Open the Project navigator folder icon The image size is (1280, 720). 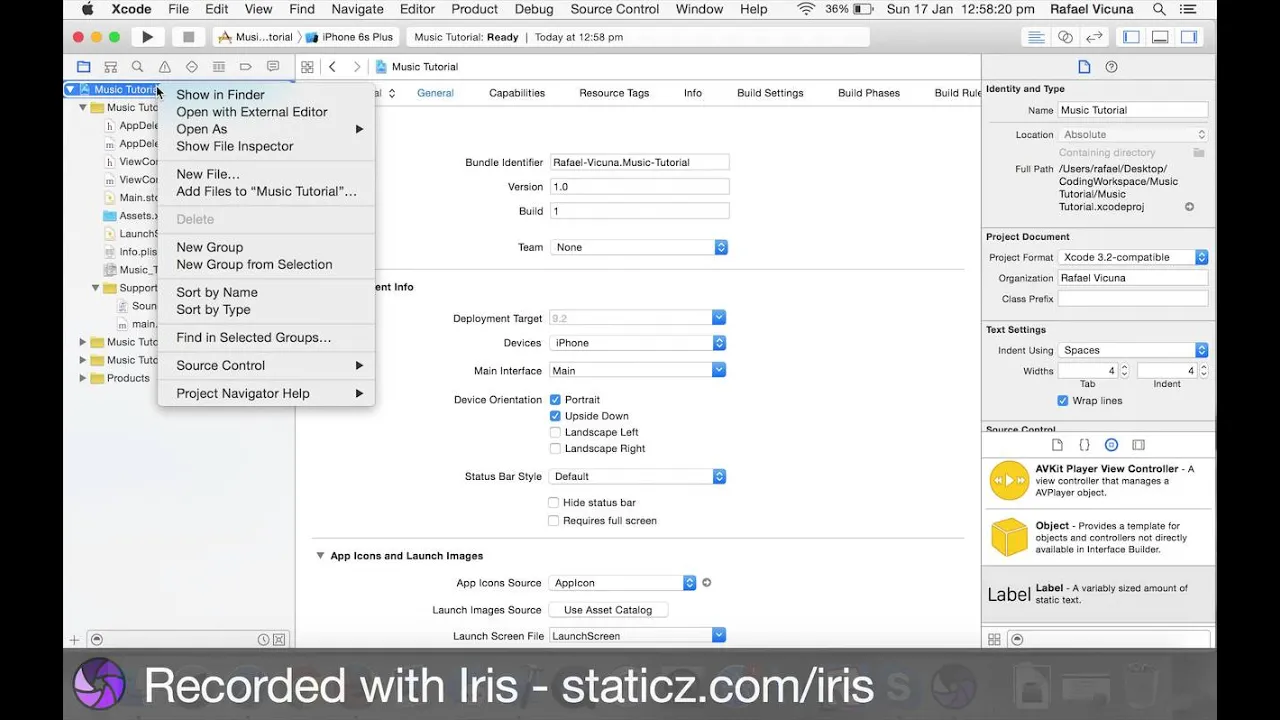(84, 67)
